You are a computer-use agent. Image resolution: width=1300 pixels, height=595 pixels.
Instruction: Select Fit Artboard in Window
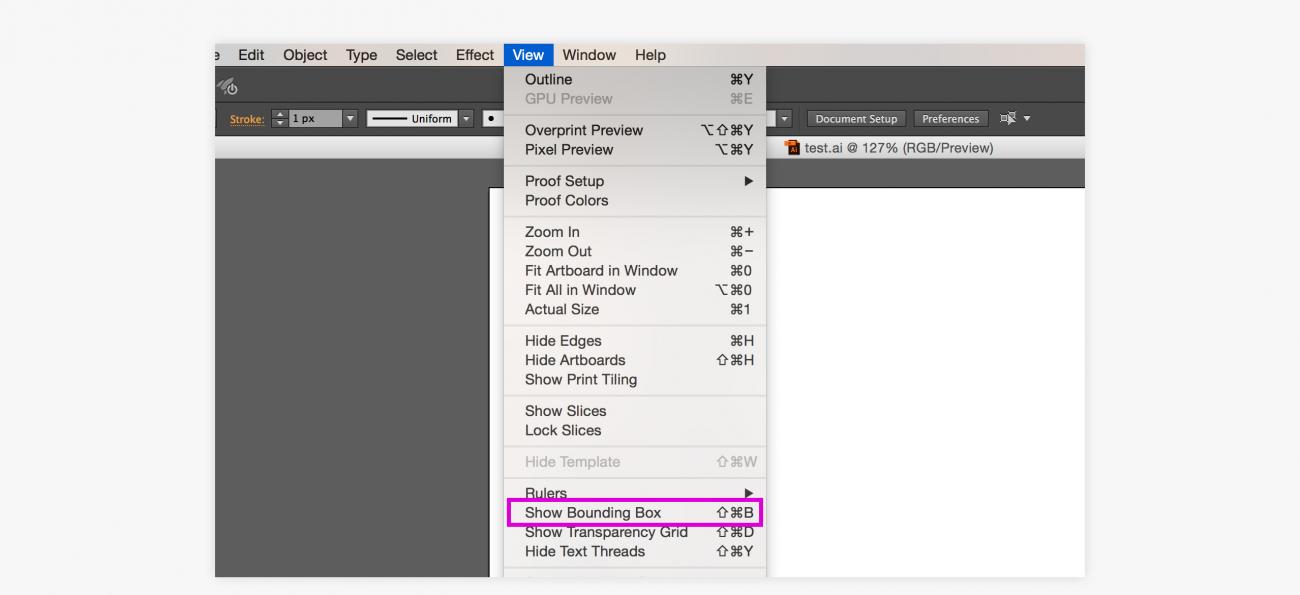[635, 271]
